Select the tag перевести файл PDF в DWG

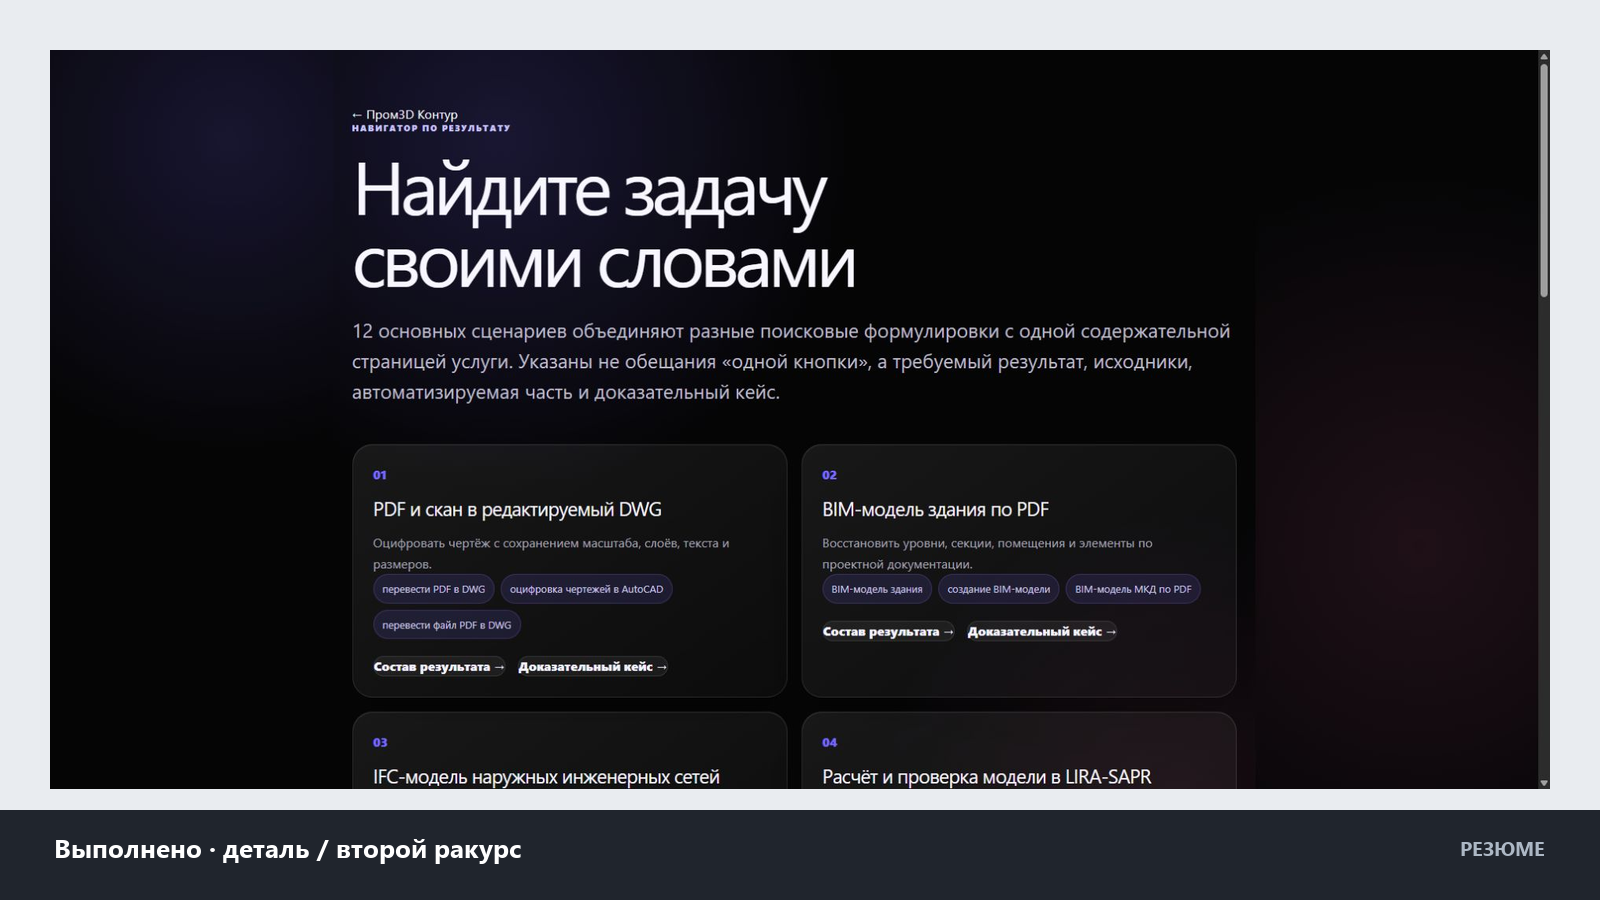[447, 625]
